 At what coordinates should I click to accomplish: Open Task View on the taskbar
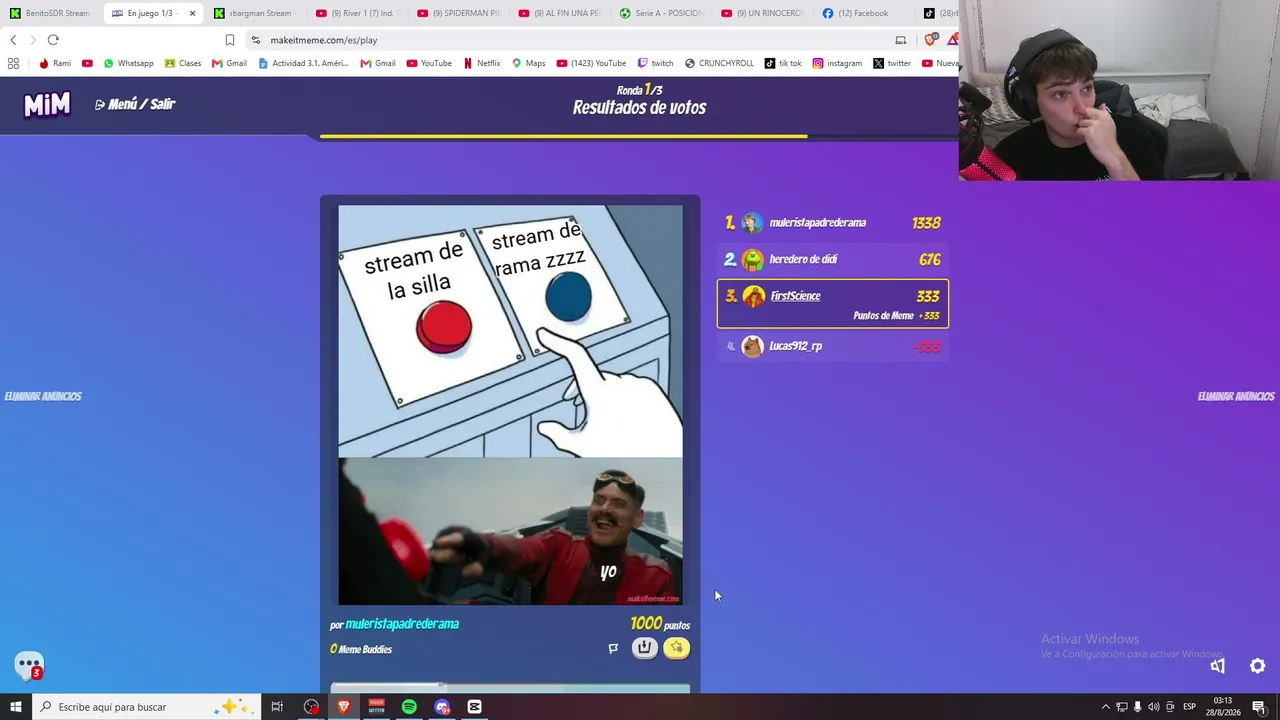pos(277,707)
